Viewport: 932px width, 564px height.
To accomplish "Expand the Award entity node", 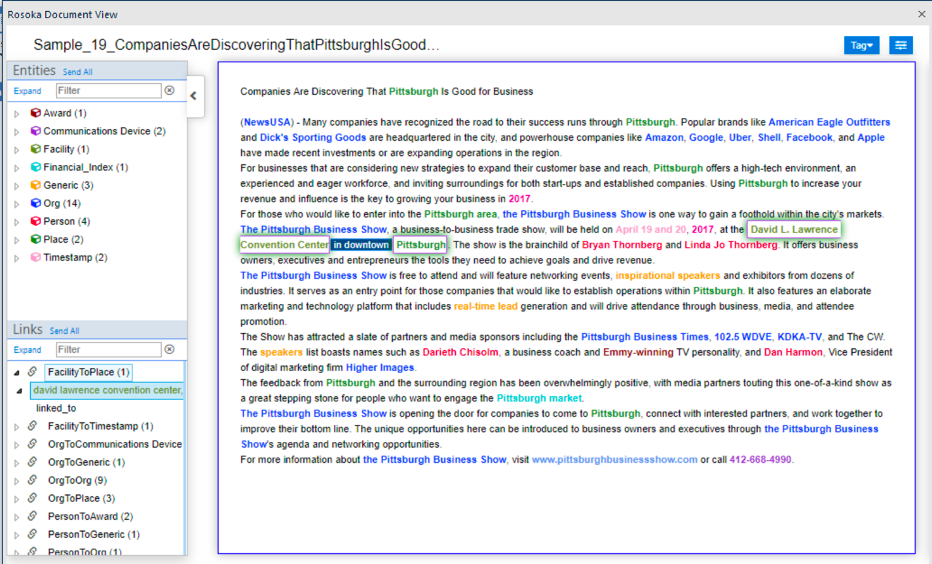I will point(17,114).
